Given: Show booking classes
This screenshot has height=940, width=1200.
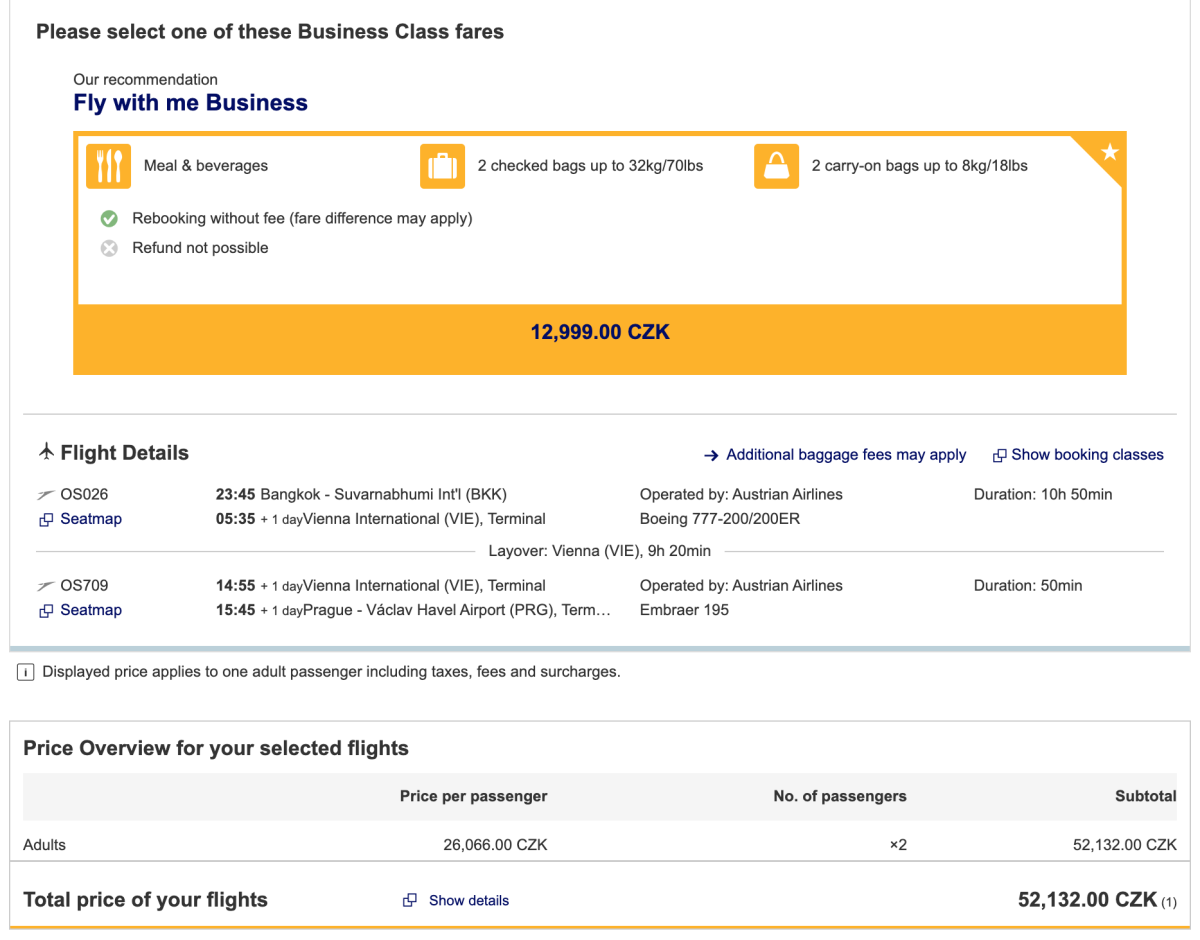Looking at the screenshot, I should (x=1086, y=455).
